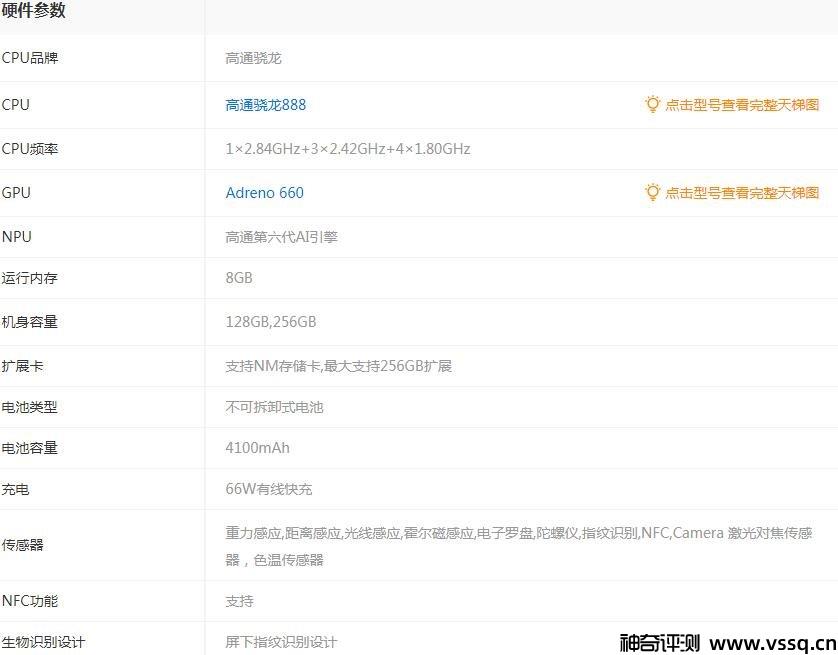Select the 1×2.84GHz+3×2.42GHz+4×1.80GHz value
This screenshot has width=838, height=655.
click(x=348, y=149)
